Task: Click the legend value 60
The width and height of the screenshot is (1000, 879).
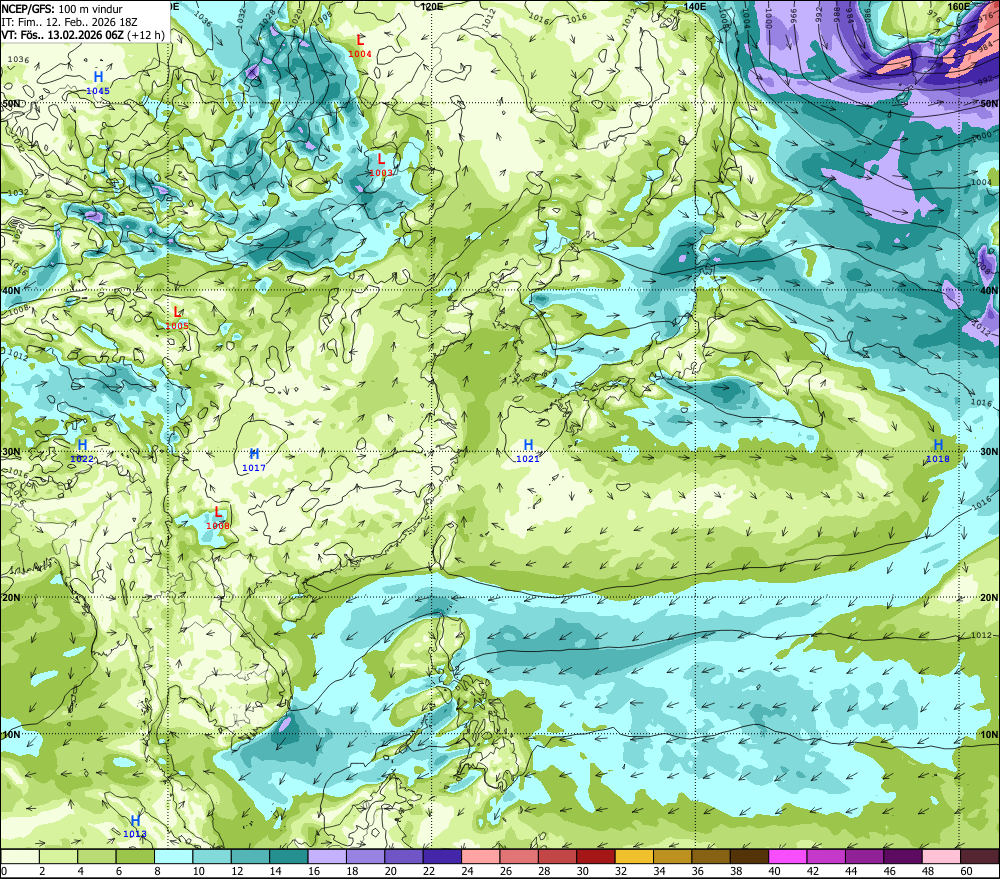Action: point(966,871)
